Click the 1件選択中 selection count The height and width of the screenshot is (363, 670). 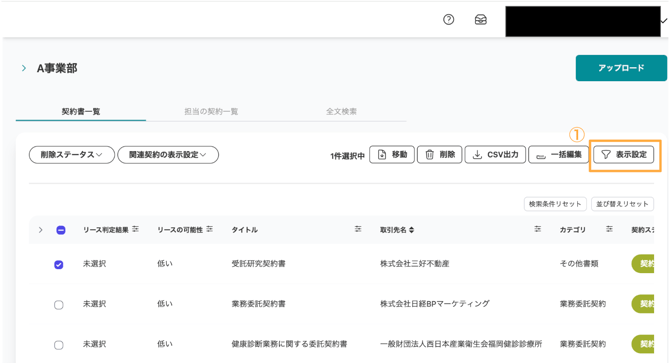tap(347, 156)
